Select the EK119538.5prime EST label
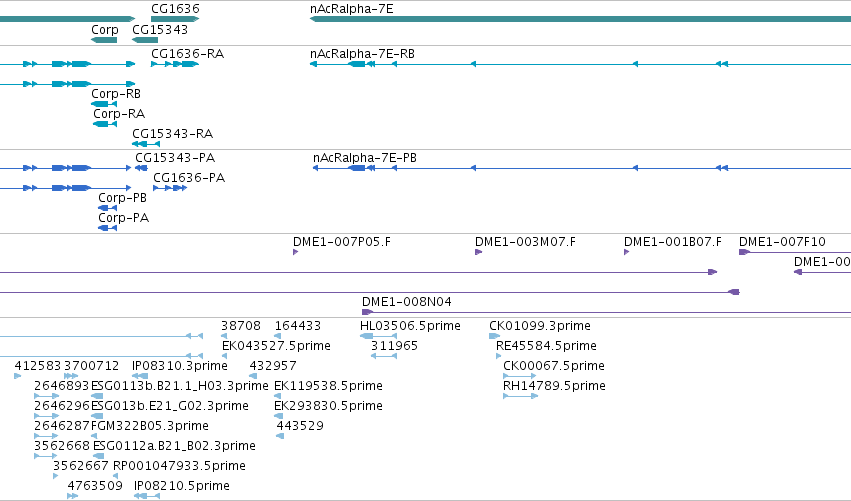The width and height of the screenshot is (851, 501). [328, 386]
